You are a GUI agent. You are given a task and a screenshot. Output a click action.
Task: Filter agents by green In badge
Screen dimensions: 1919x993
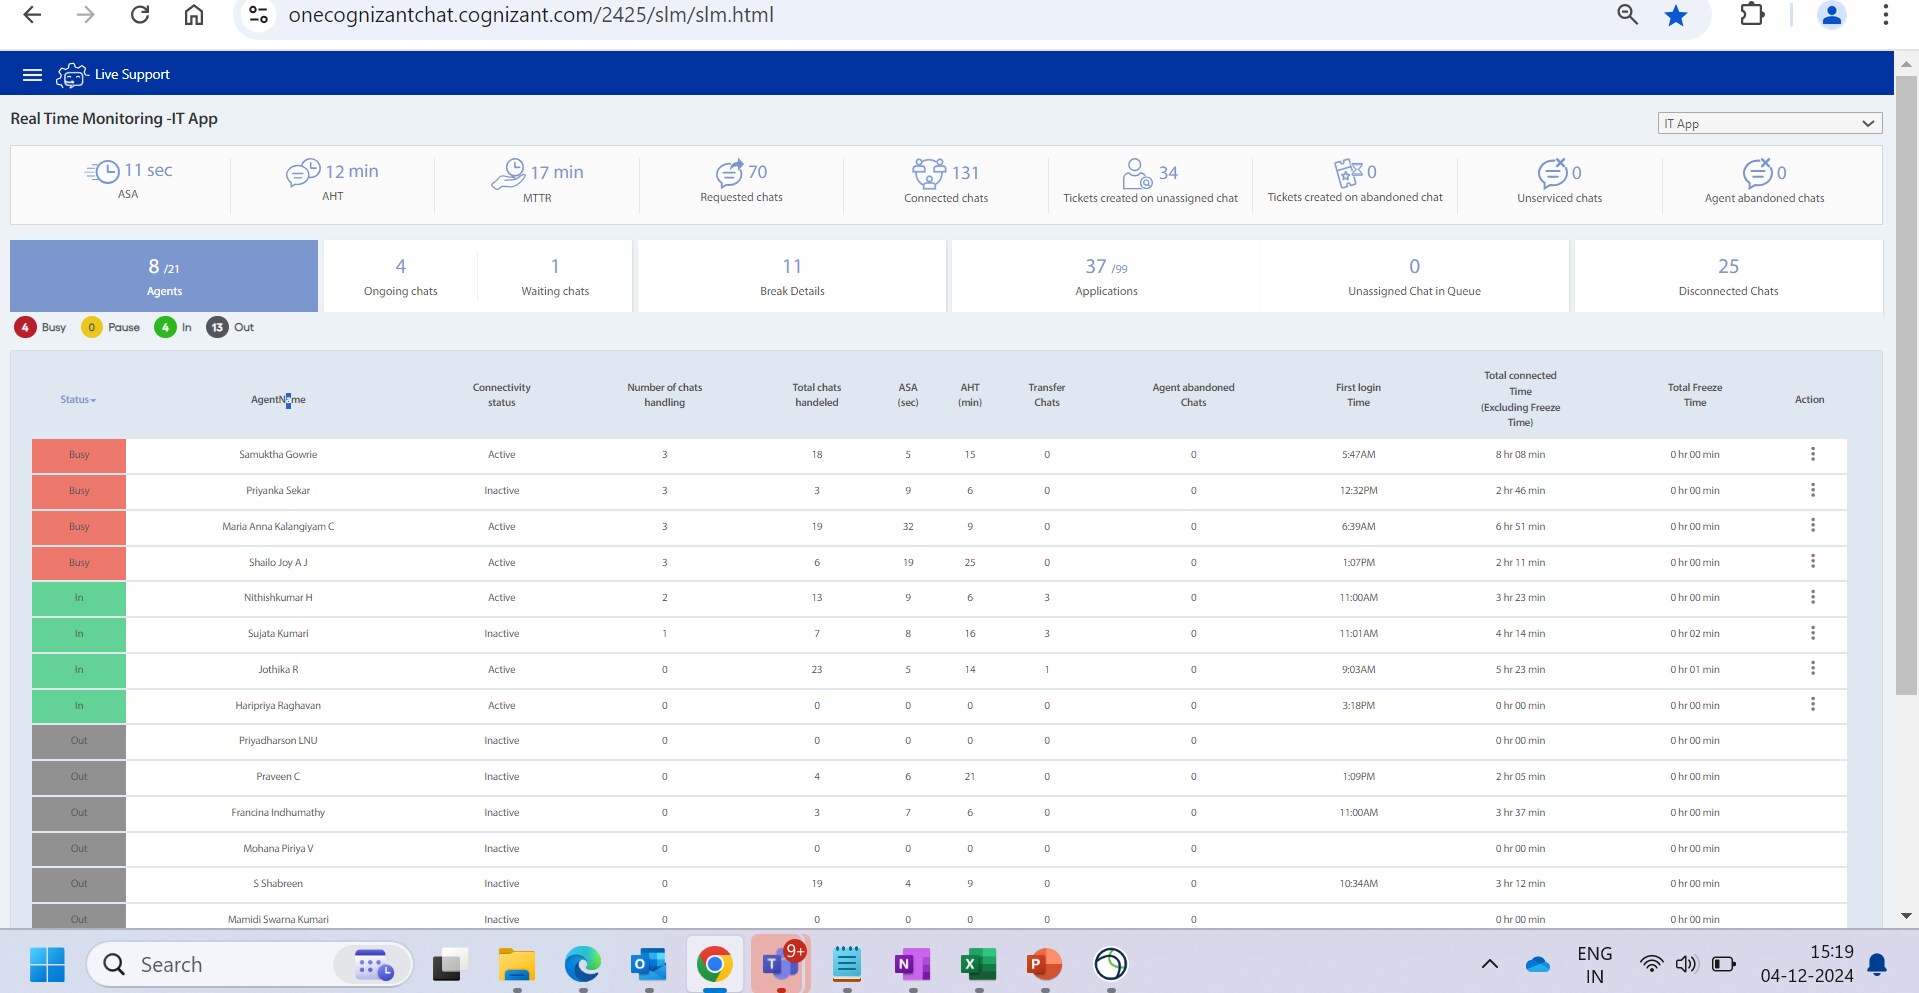(165, 327)
